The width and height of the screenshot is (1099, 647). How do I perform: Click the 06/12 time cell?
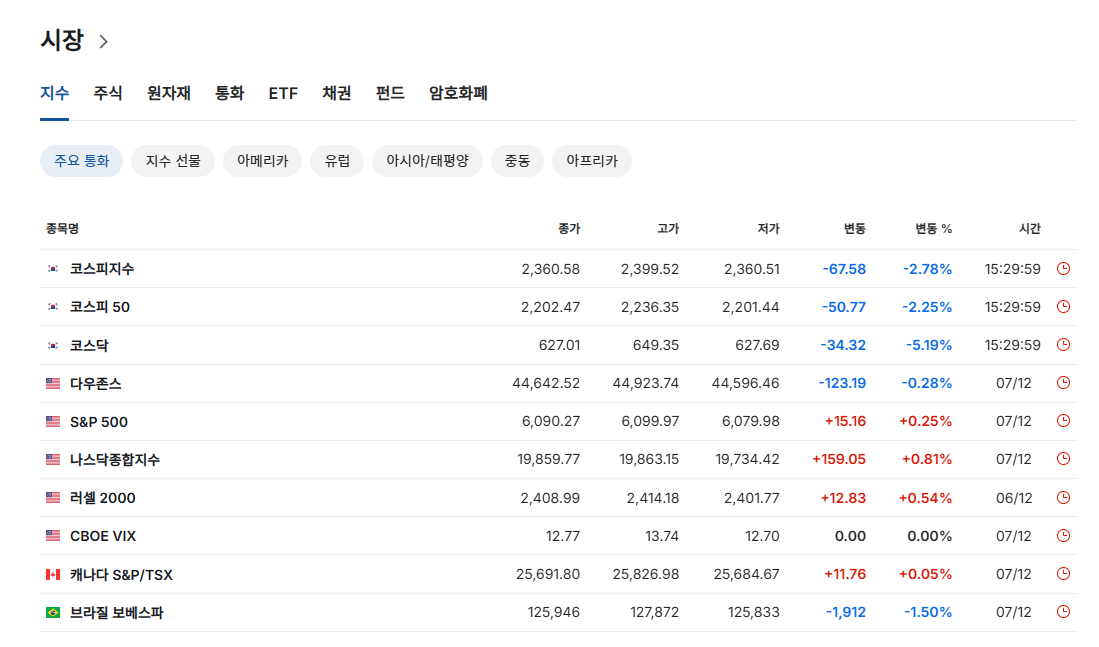coord(1014,498)
